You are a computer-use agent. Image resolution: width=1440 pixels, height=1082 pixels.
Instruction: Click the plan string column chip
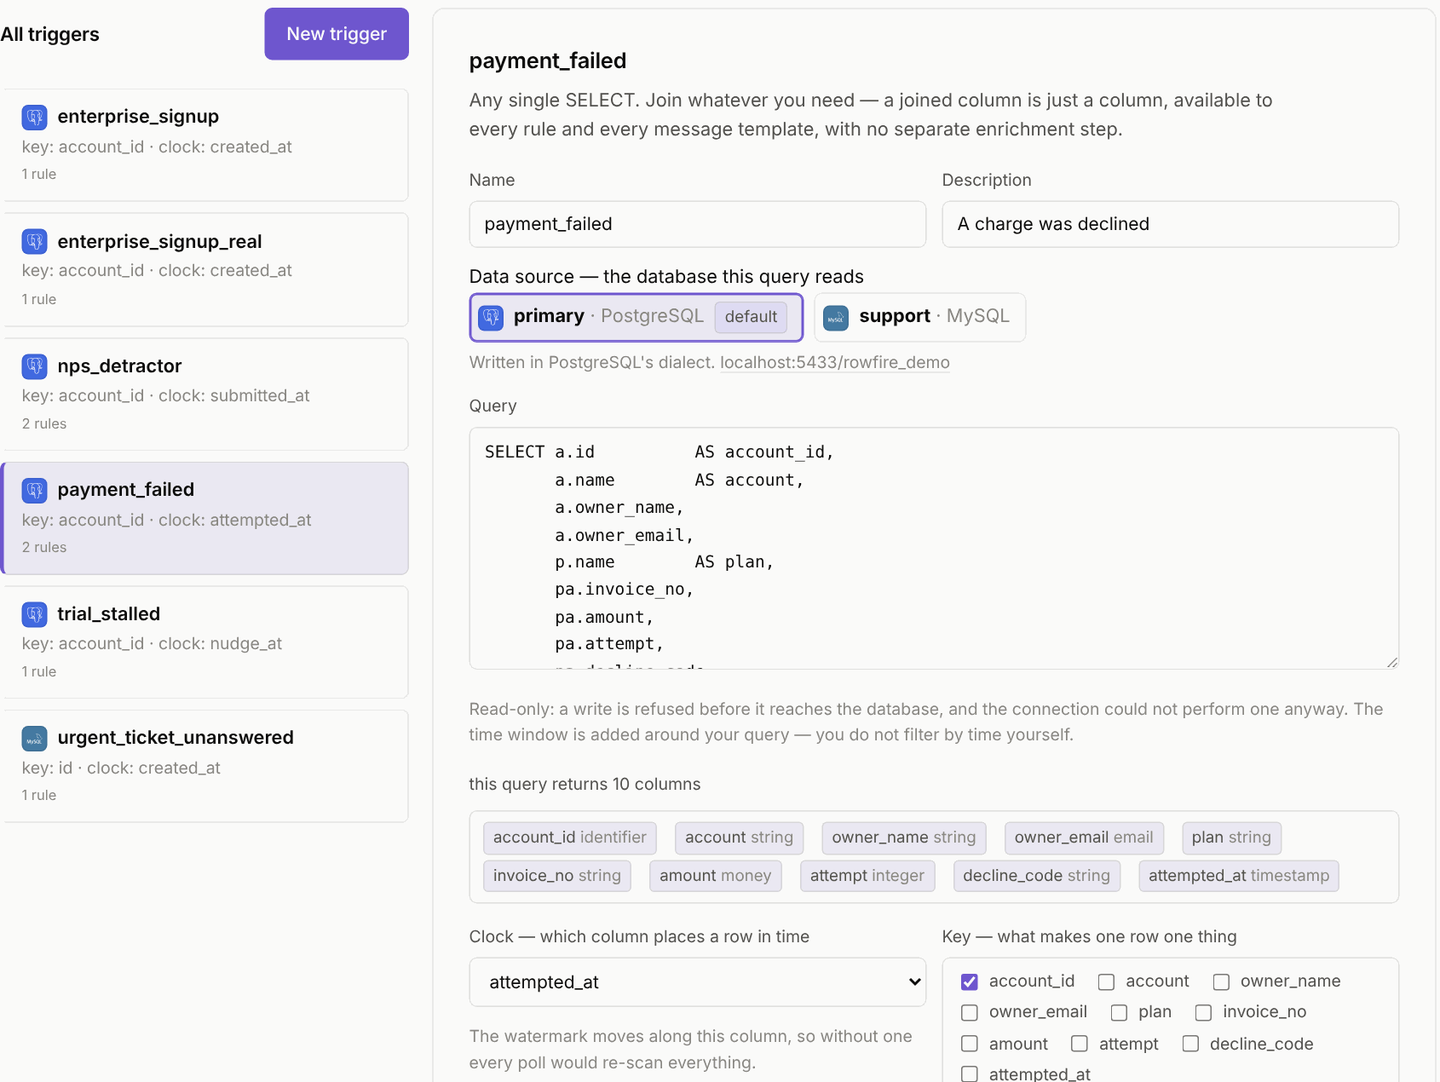1231,837
